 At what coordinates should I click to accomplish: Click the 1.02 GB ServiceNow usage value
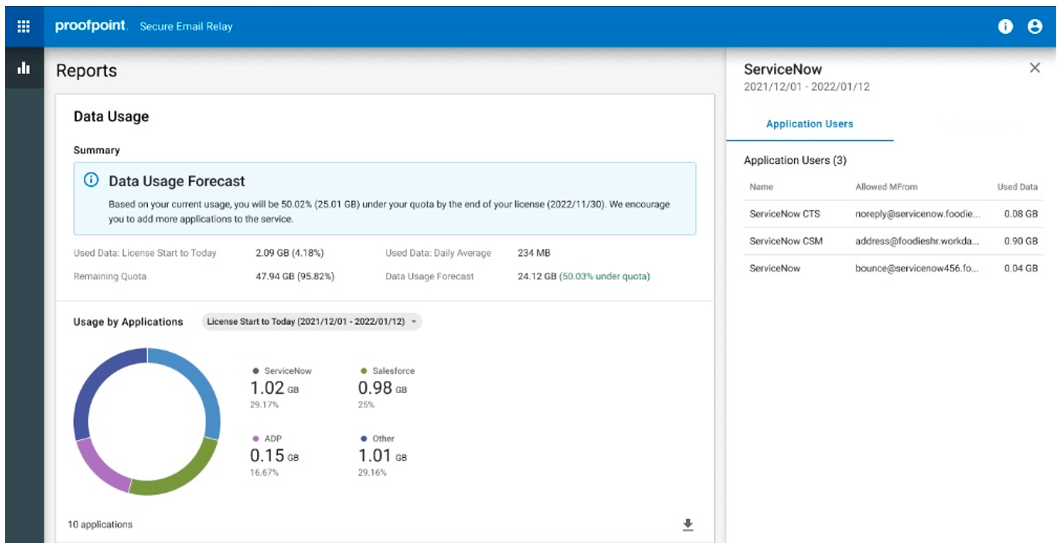(x=274, y=388)
